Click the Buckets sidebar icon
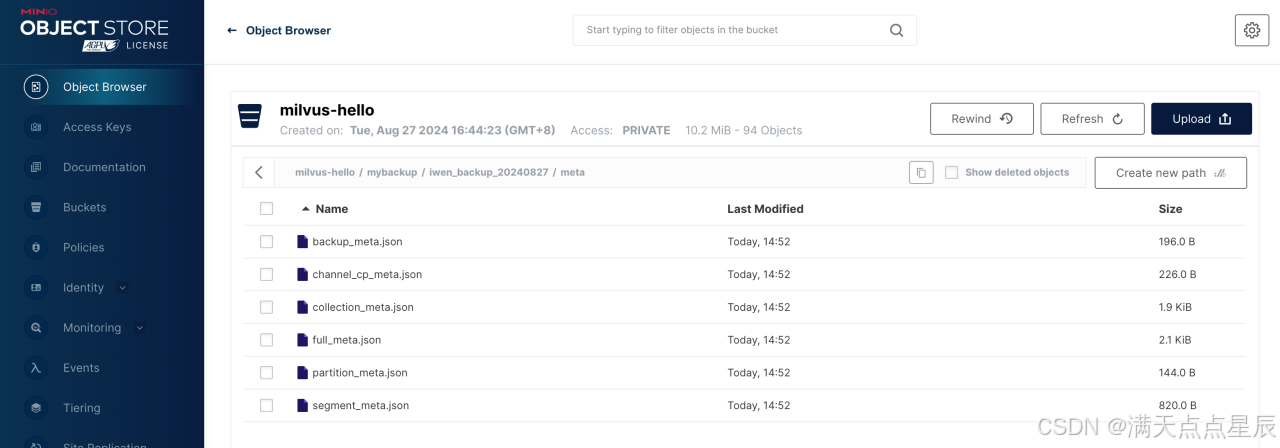The width and height of the screenshot is (1280, 448). 36,207
